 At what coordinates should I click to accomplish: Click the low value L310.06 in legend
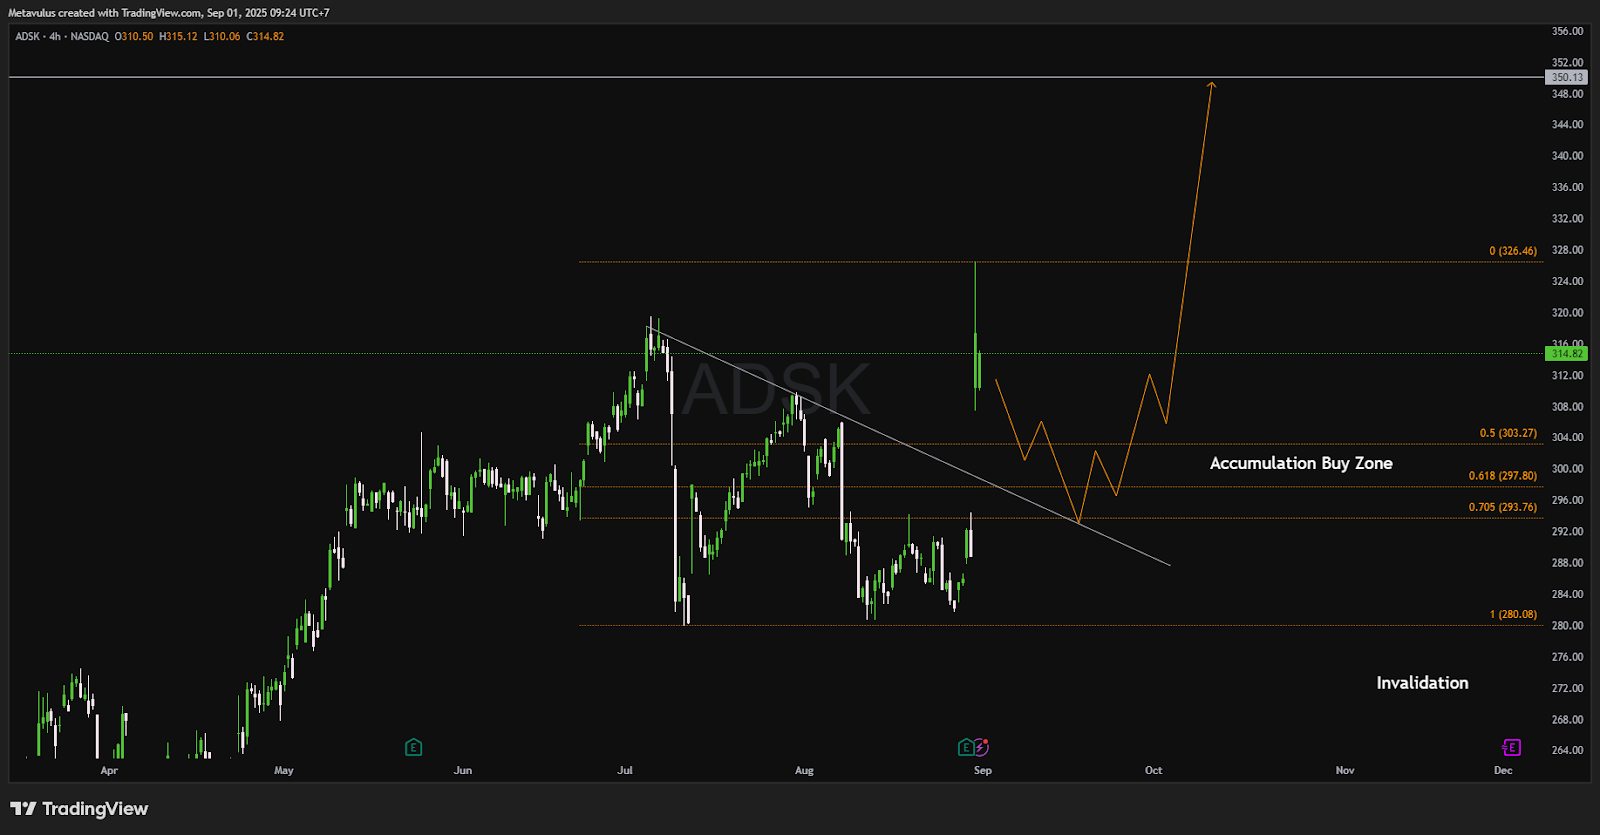pos(222,36)
